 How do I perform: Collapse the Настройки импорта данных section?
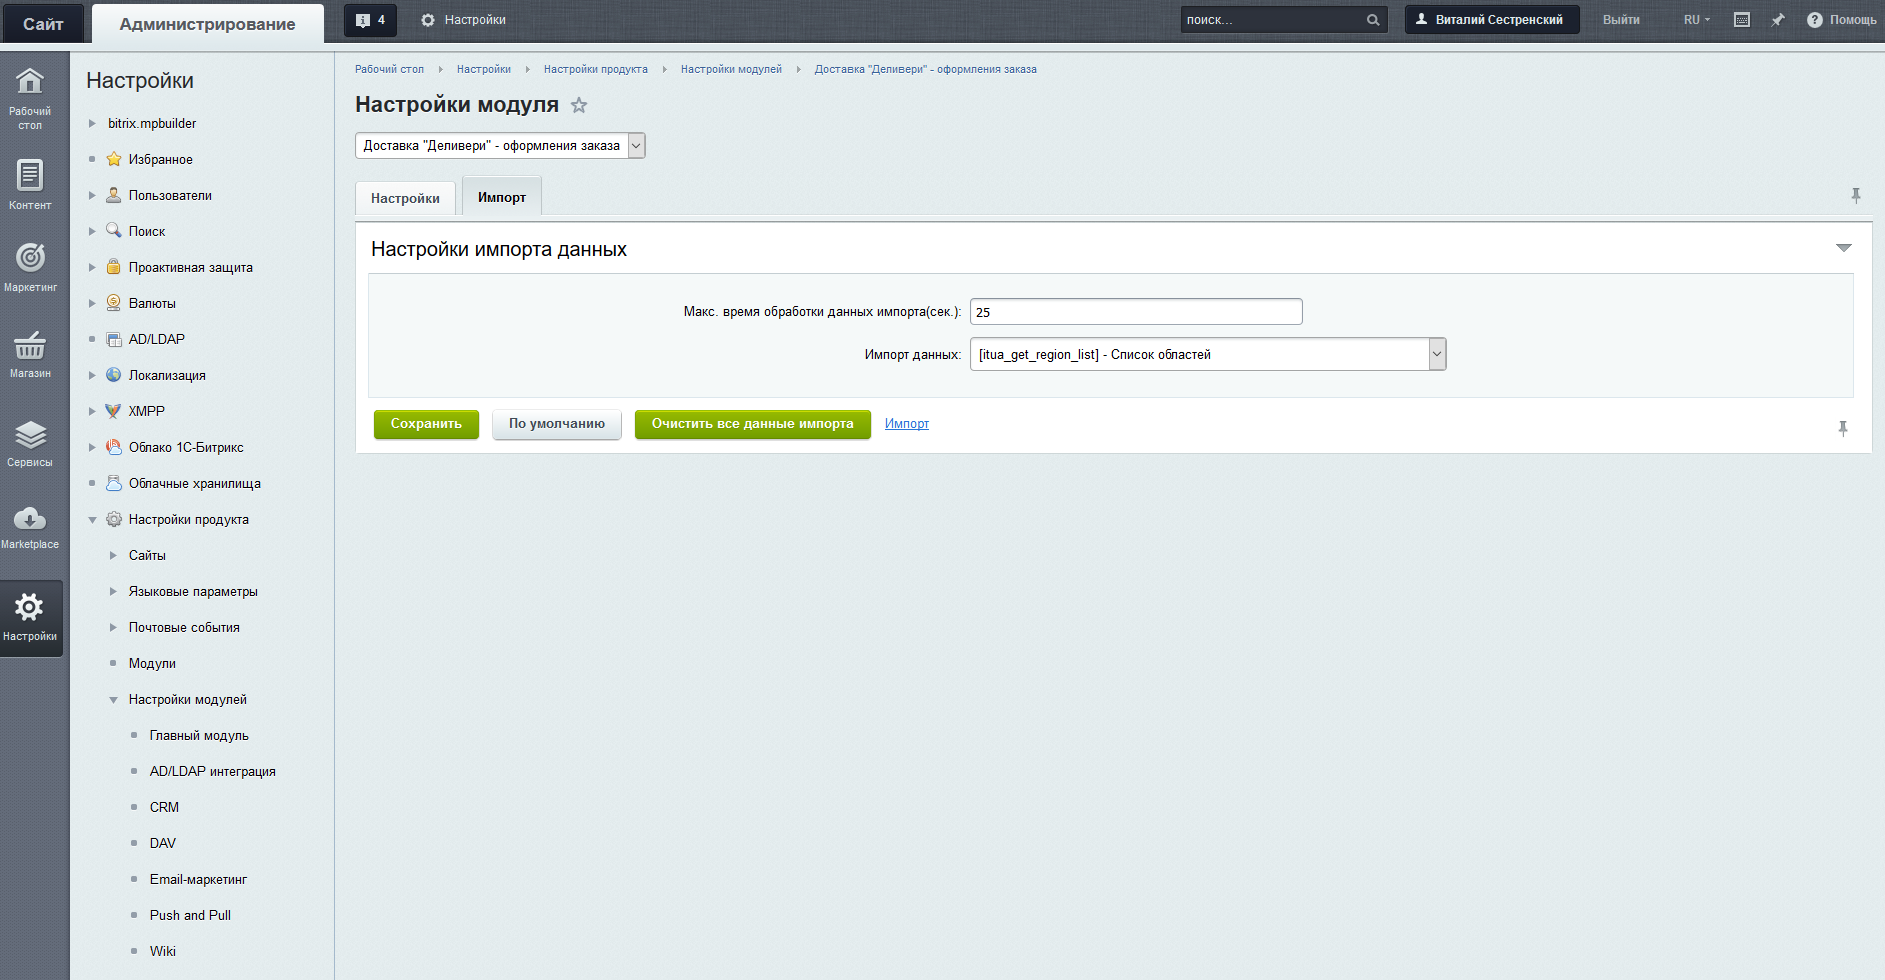[x=1843, y=248]
